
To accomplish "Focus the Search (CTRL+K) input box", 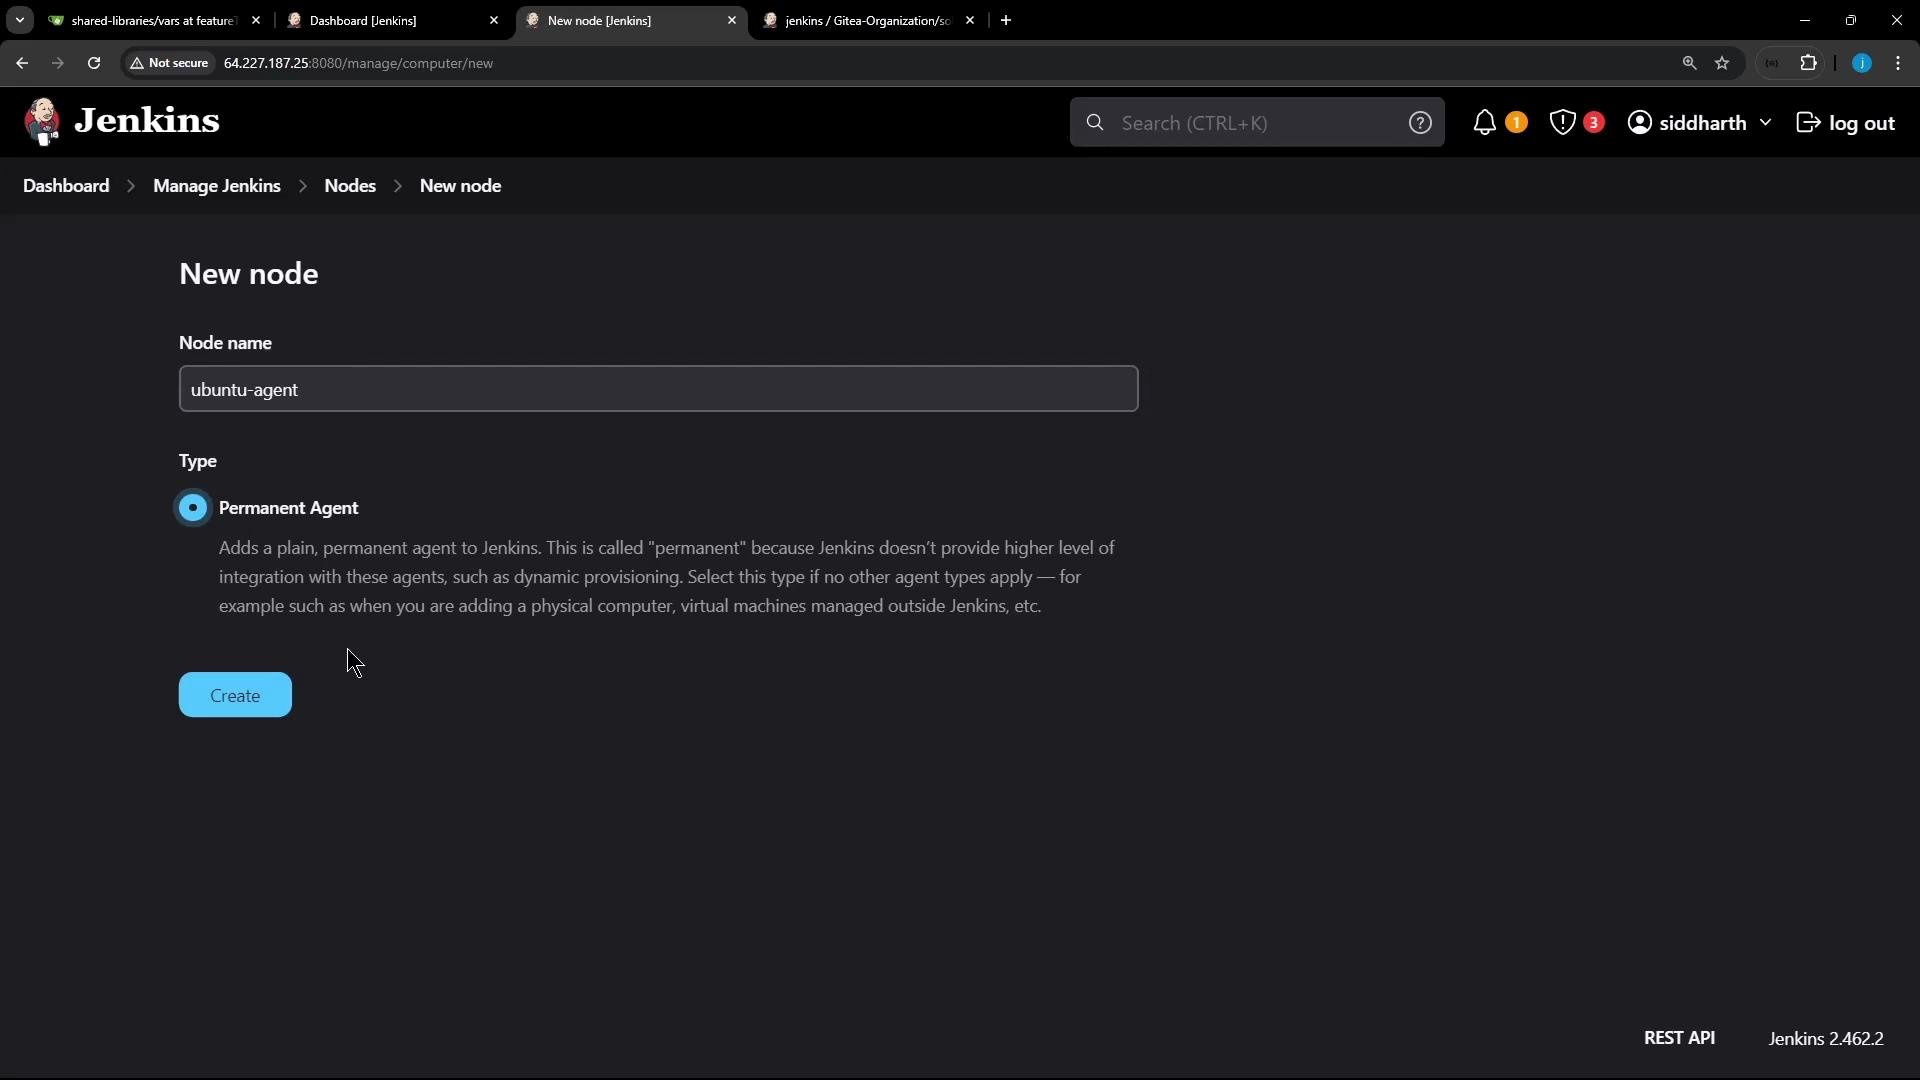I will (x=1256, y=122).
